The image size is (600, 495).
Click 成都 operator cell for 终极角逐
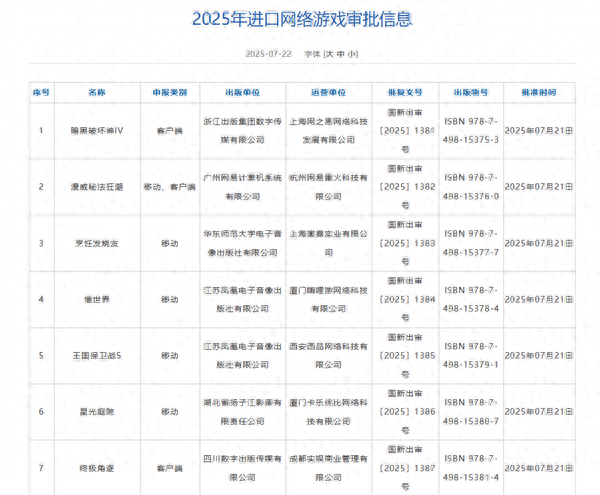point(328,468)
